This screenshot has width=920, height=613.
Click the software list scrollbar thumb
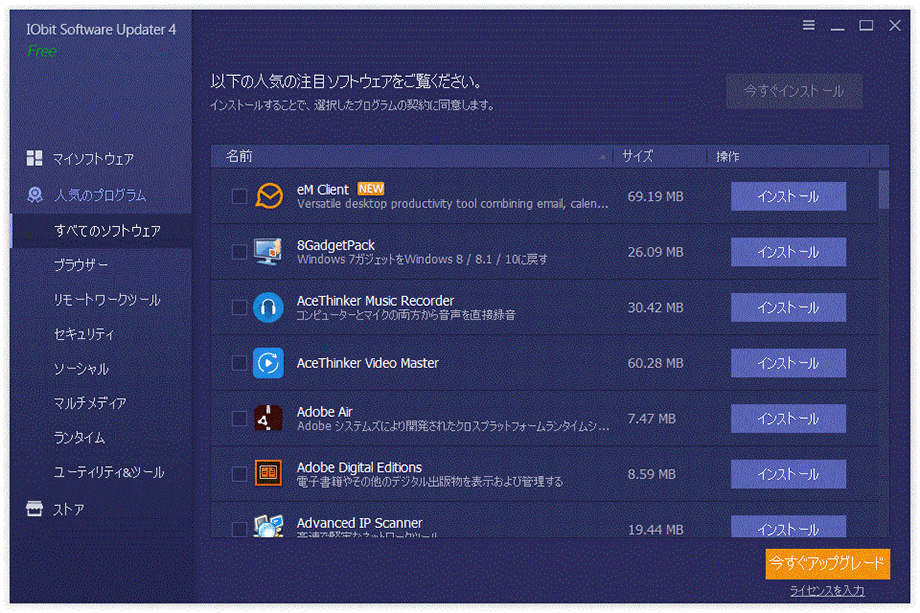coord(884,189)
